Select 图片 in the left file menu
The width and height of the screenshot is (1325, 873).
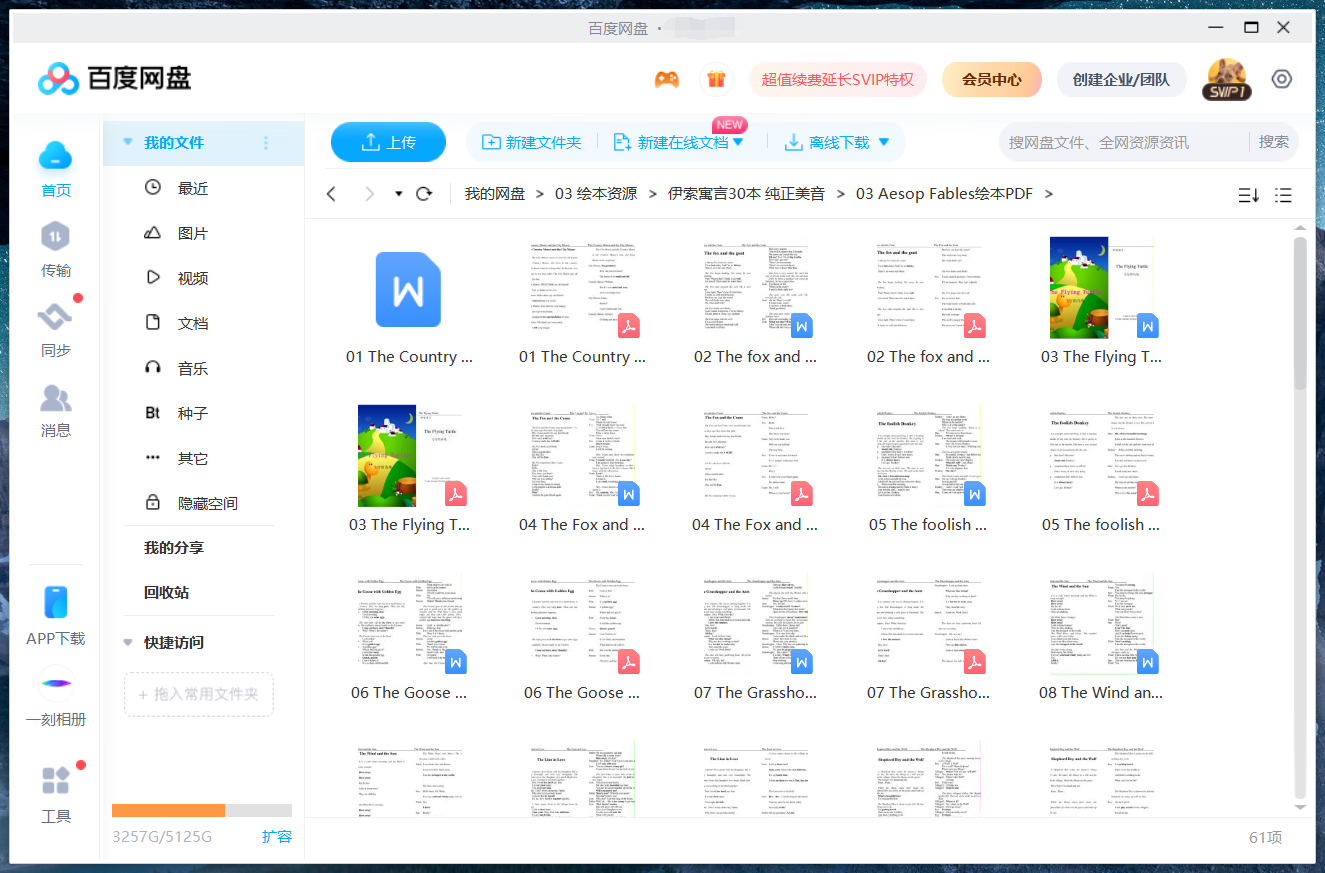click(x=192, y=233)
